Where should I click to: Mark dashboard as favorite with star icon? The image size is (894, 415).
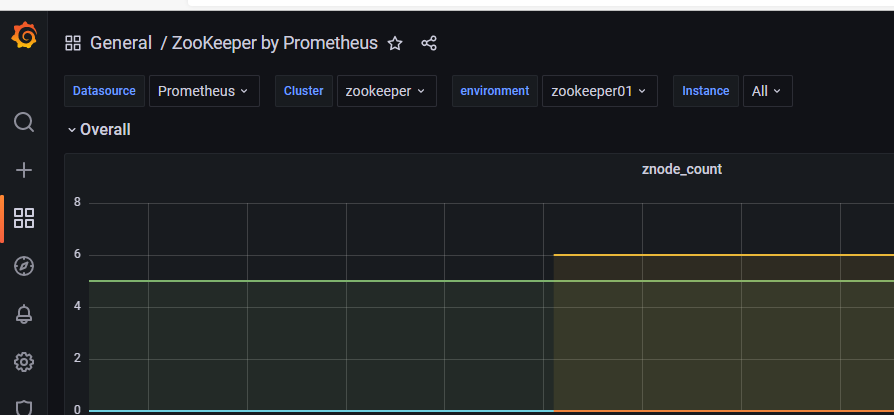click(395, 43)
